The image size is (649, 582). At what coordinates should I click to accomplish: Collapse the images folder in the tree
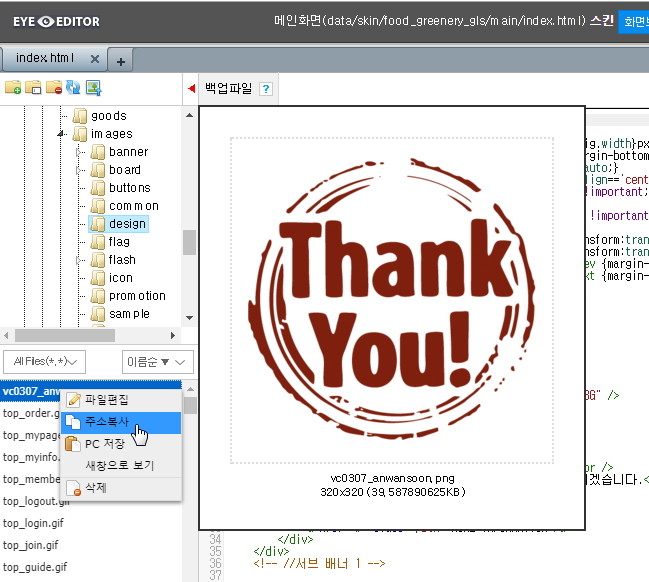61,134
